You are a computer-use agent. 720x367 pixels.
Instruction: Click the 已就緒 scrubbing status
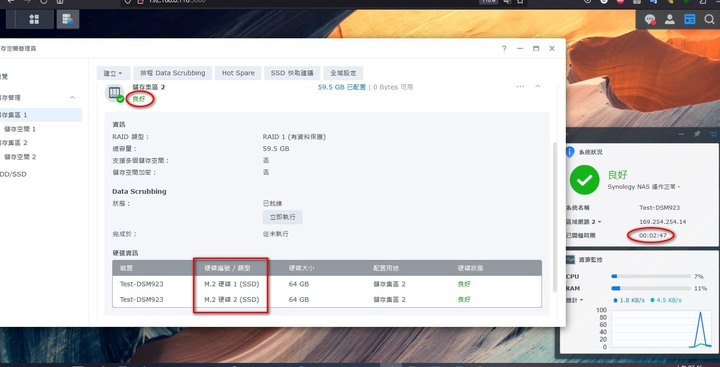pyautogui.click(x=272, y=203)
